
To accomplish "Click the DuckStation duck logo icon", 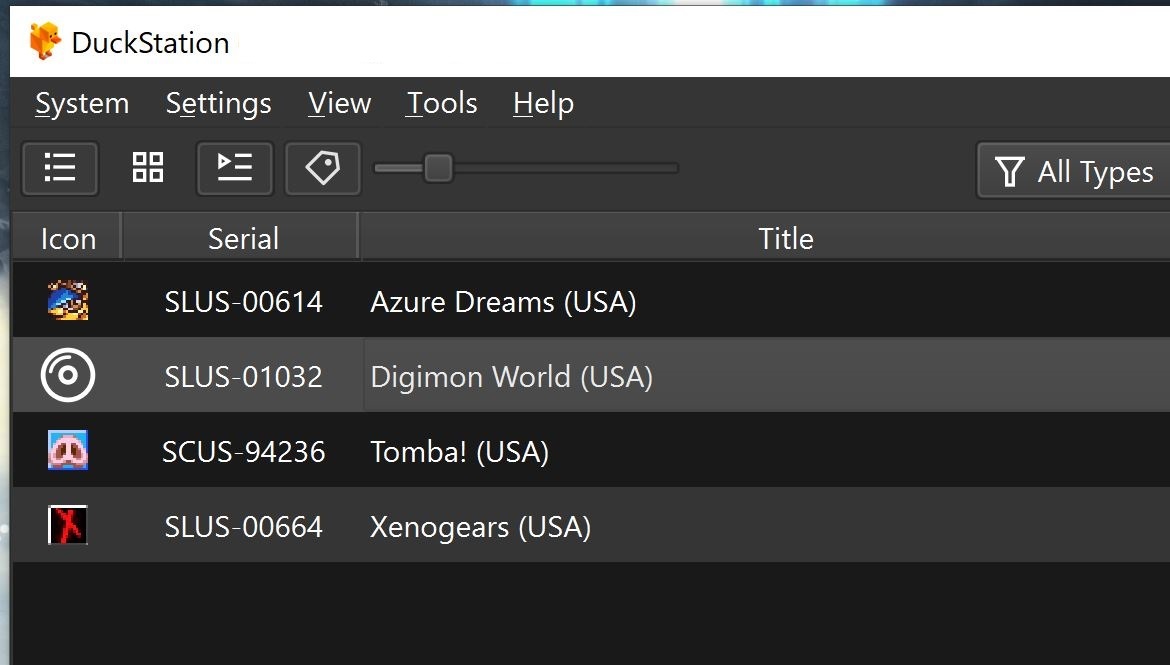I will click(45, 41).
